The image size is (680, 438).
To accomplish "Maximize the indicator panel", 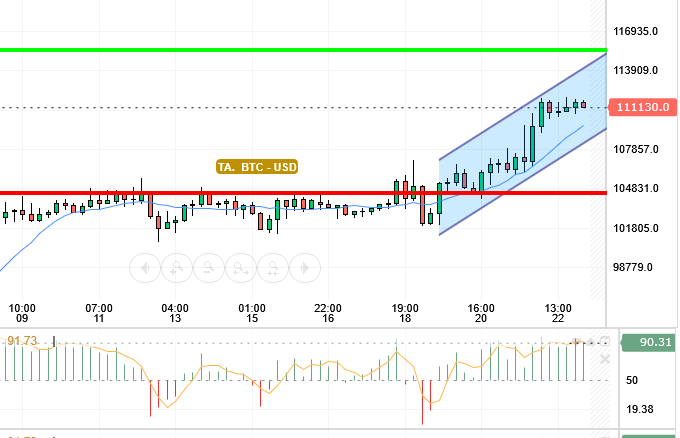I will [605, 341].
